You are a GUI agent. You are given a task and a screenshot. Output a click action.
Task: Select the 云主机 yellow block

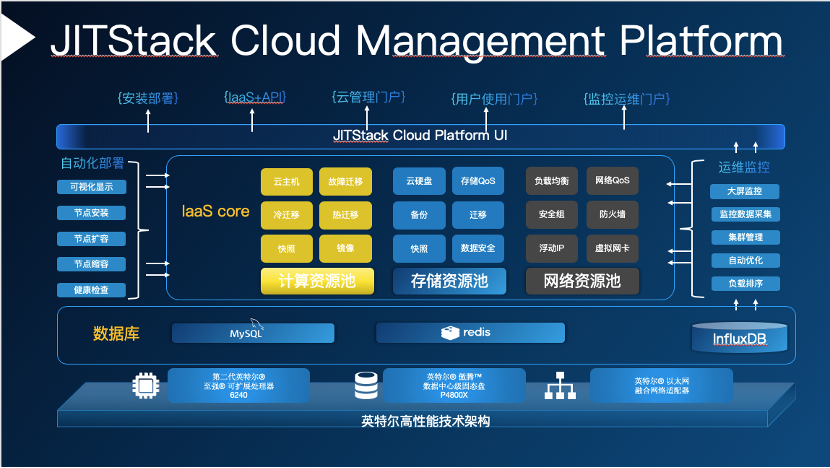(x=286, y=182)
